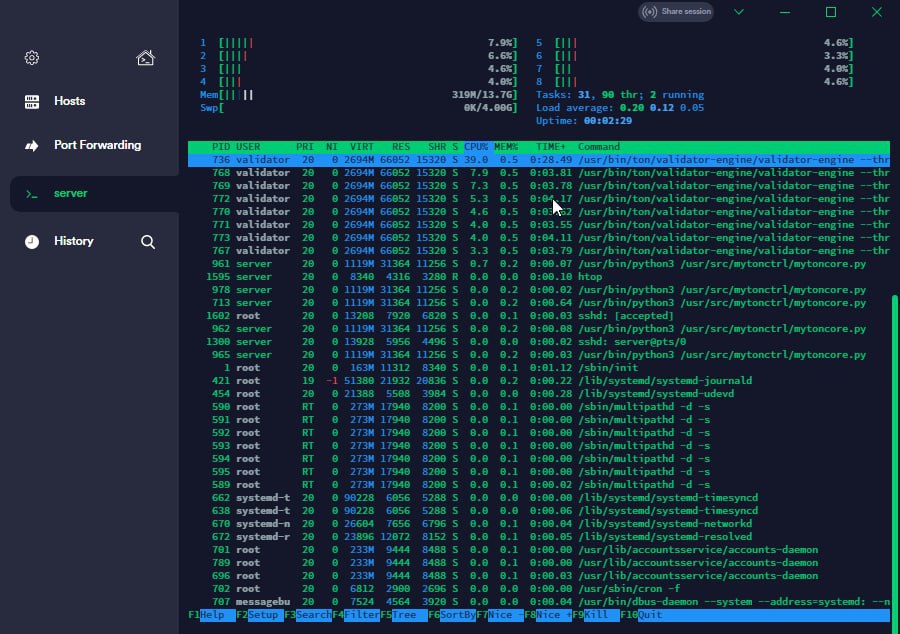The width and height of the screenshot is (900, 634).
Task: Click the Uptime 00:02:29 value
Action: 608,121
